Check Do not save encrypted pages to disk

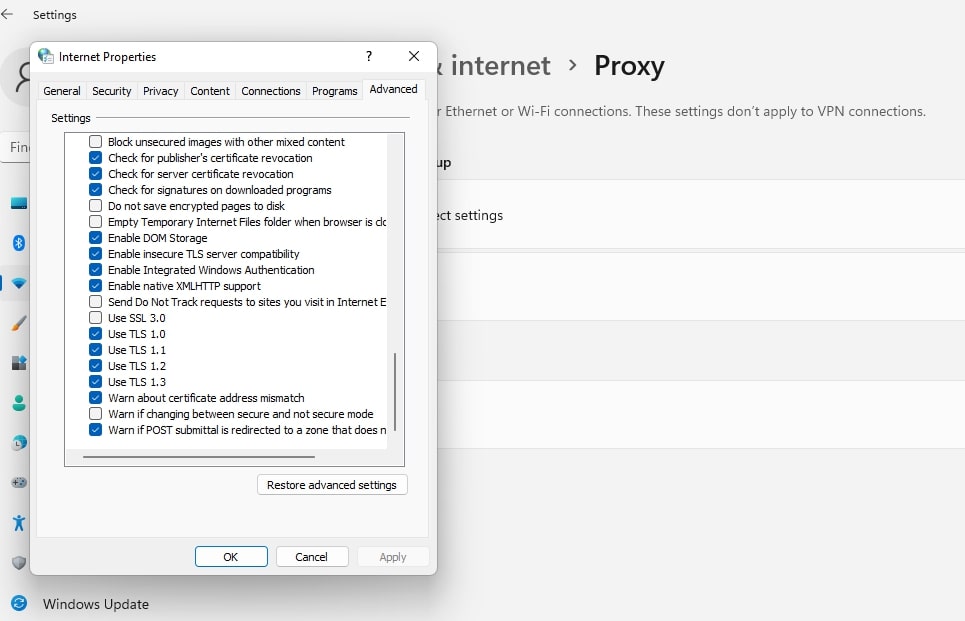96,206
